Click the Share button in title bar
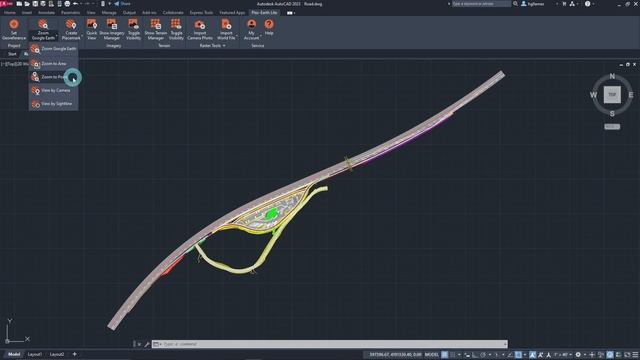This screenshot has width=640, height=360. [x=122, y=4]
